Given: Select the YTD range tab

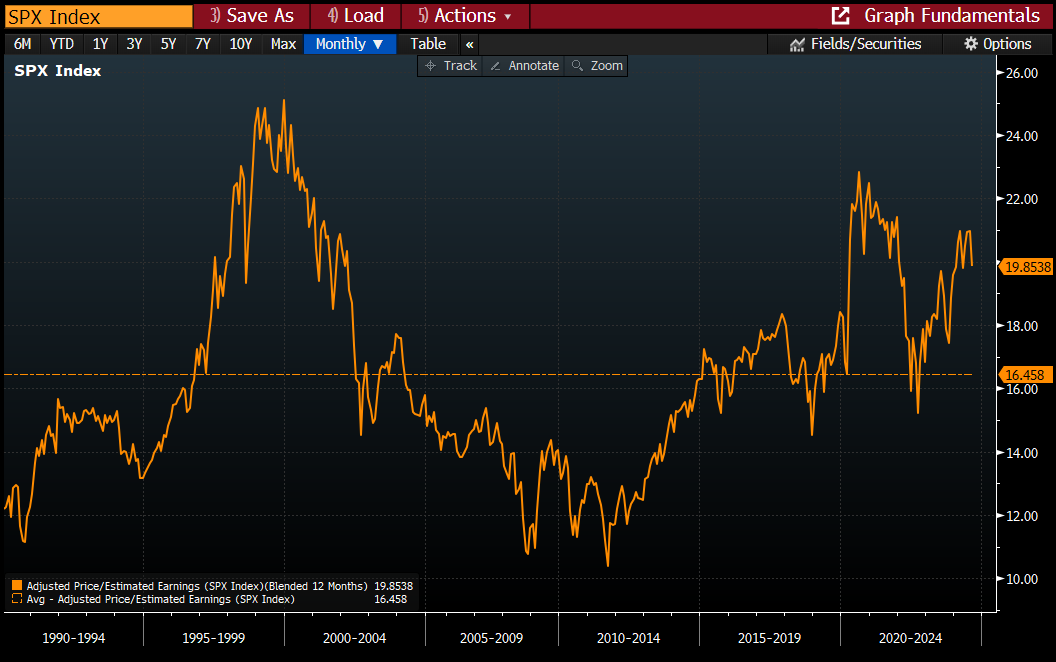Looking at the screenshot, I should 61,44.
